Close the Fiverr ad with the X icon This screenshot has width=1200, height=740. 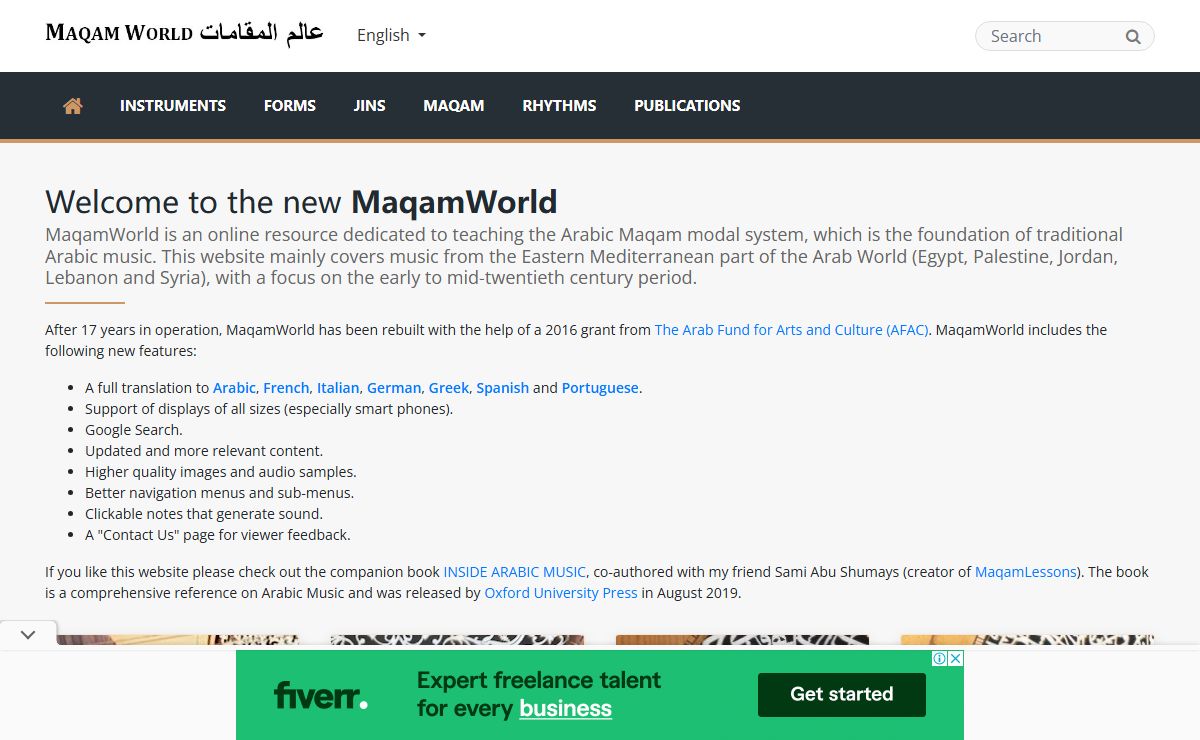coord(955,658)
